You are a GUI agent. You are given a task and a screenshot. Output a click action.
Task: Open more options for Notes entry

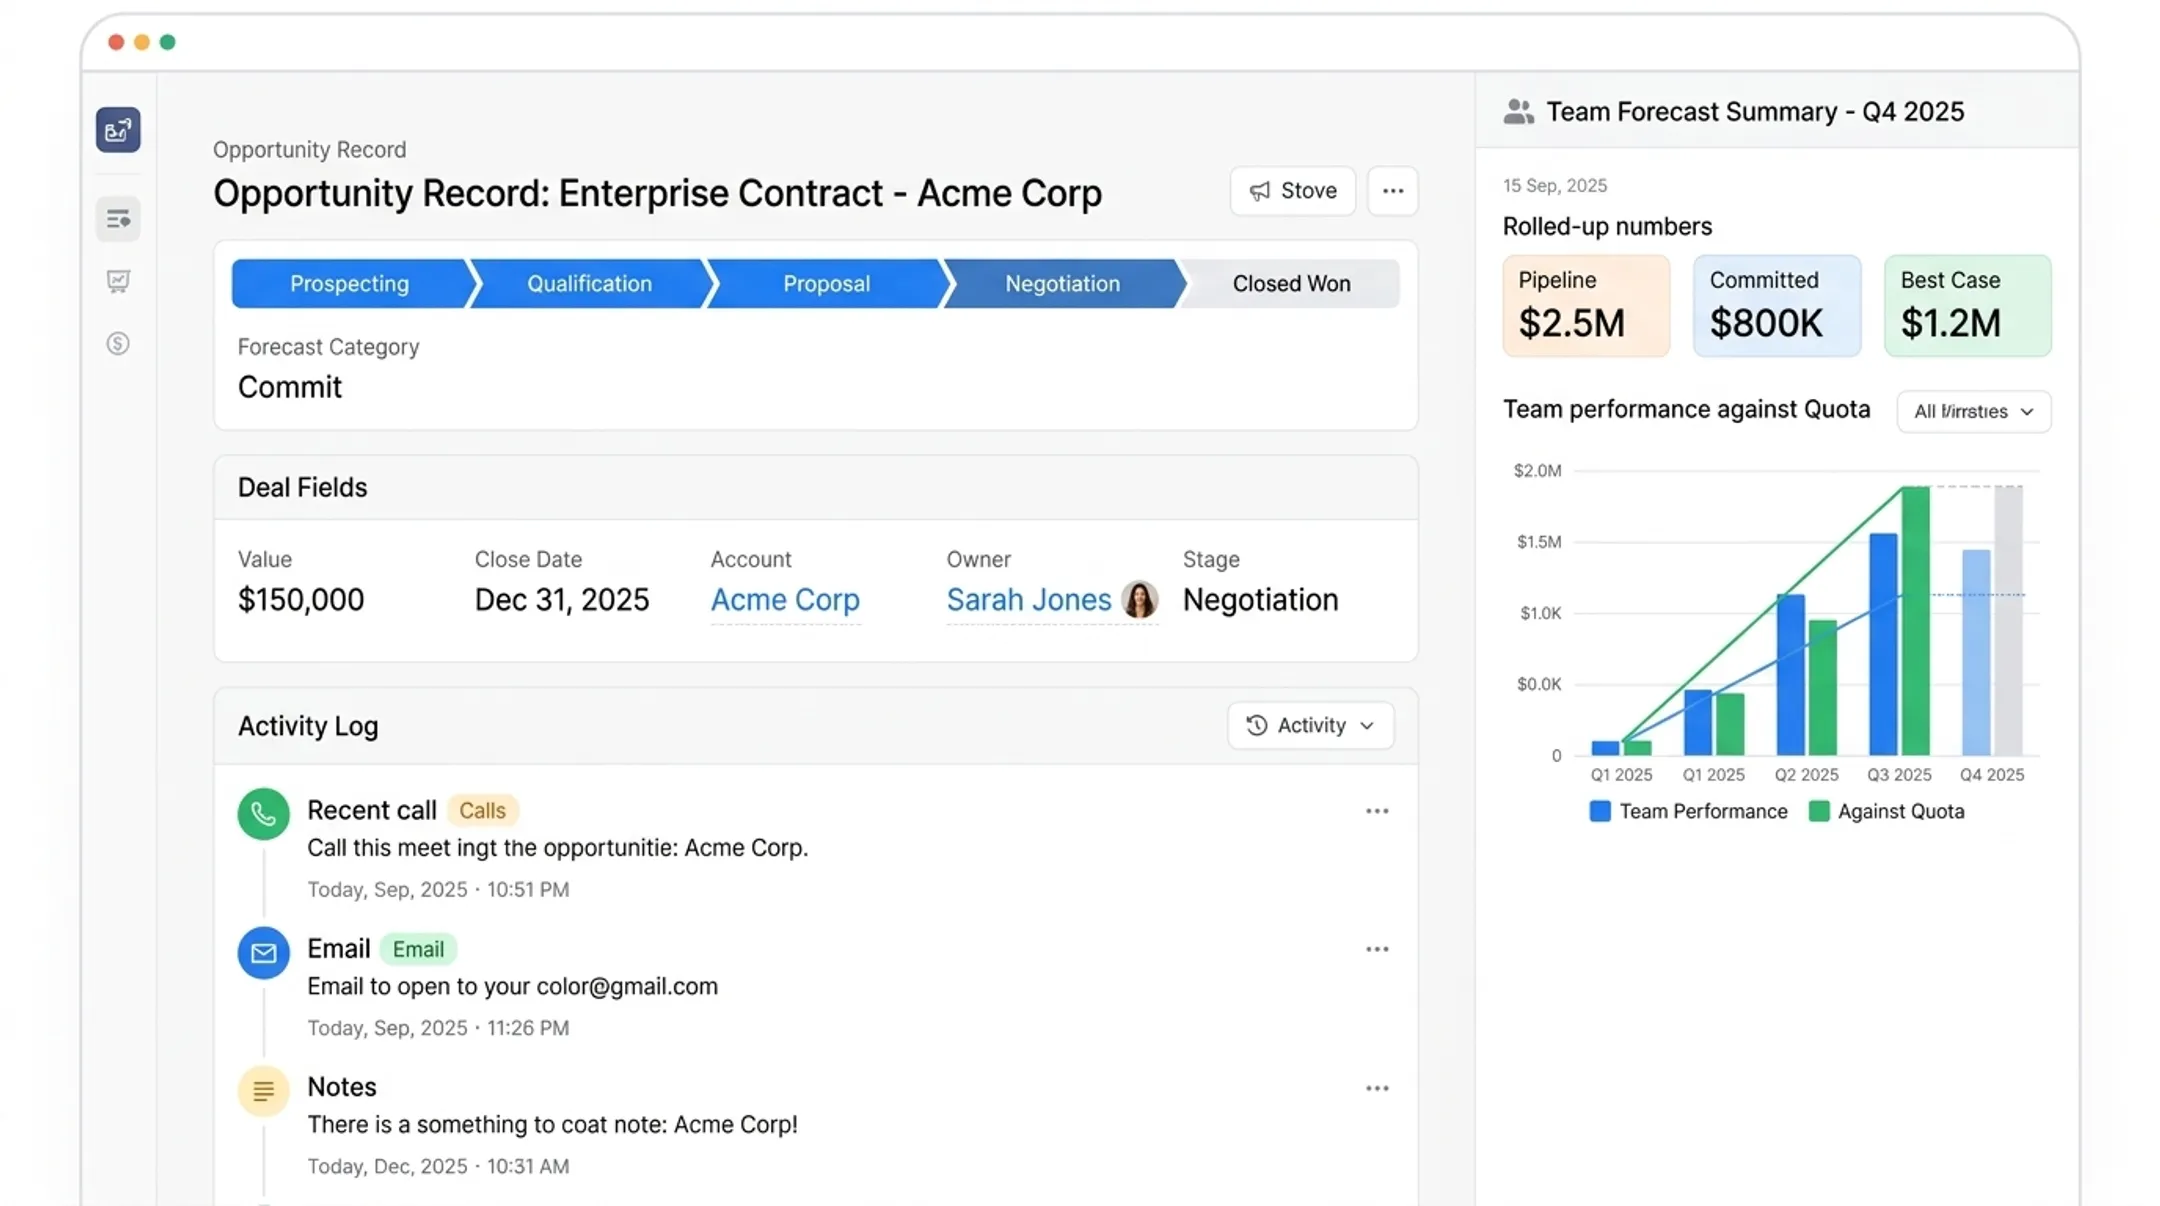(x=1377, y=1088)
